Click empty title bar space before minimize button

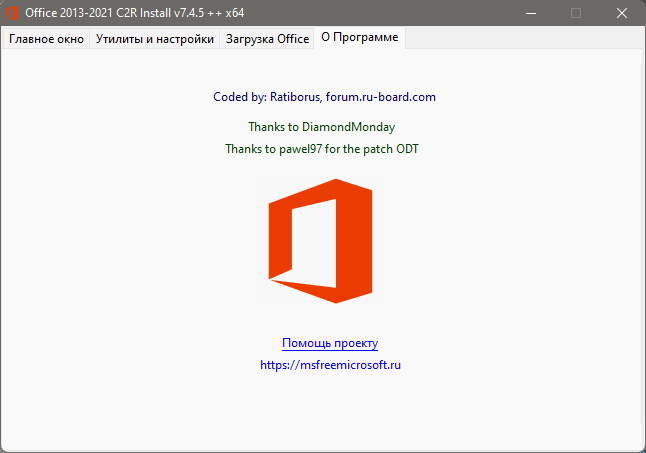(400, 13)
